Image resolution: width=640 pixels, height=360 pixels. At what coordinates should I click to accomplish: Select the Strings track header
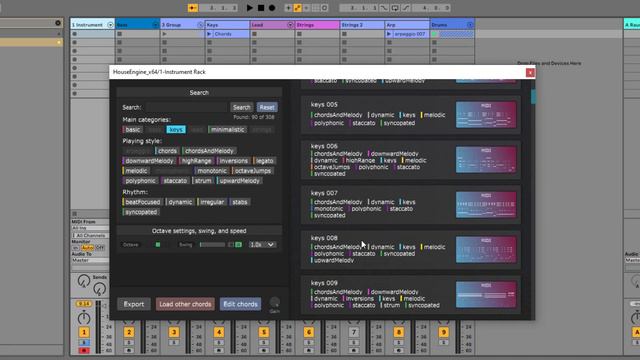tap(317, 25)
